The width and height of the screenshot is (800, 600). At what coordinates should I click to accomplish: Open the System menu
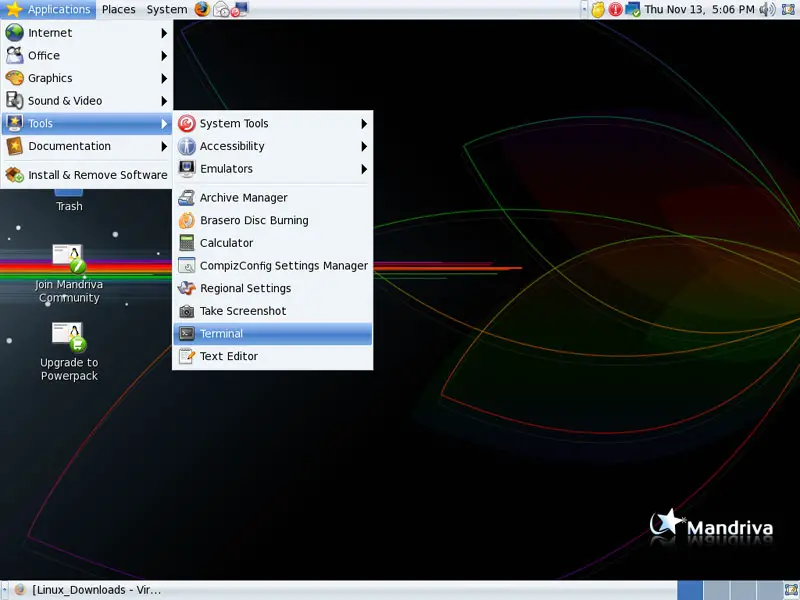tap(166, 9)
